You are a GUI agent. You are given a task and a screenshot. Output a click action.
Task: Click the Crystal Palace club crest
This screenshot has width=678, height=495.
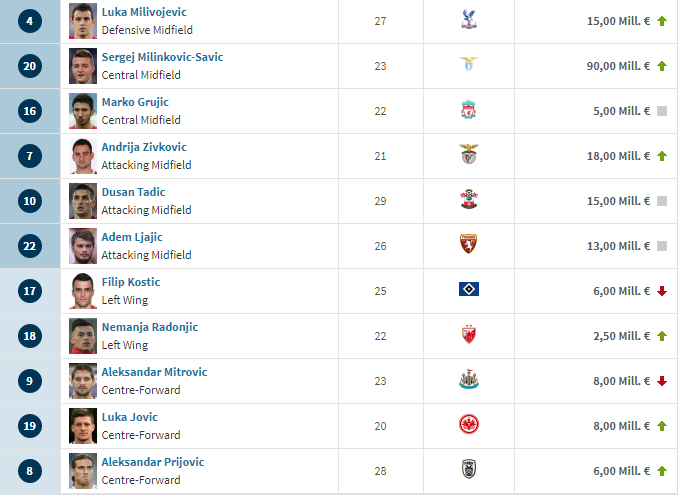(469, 19)
